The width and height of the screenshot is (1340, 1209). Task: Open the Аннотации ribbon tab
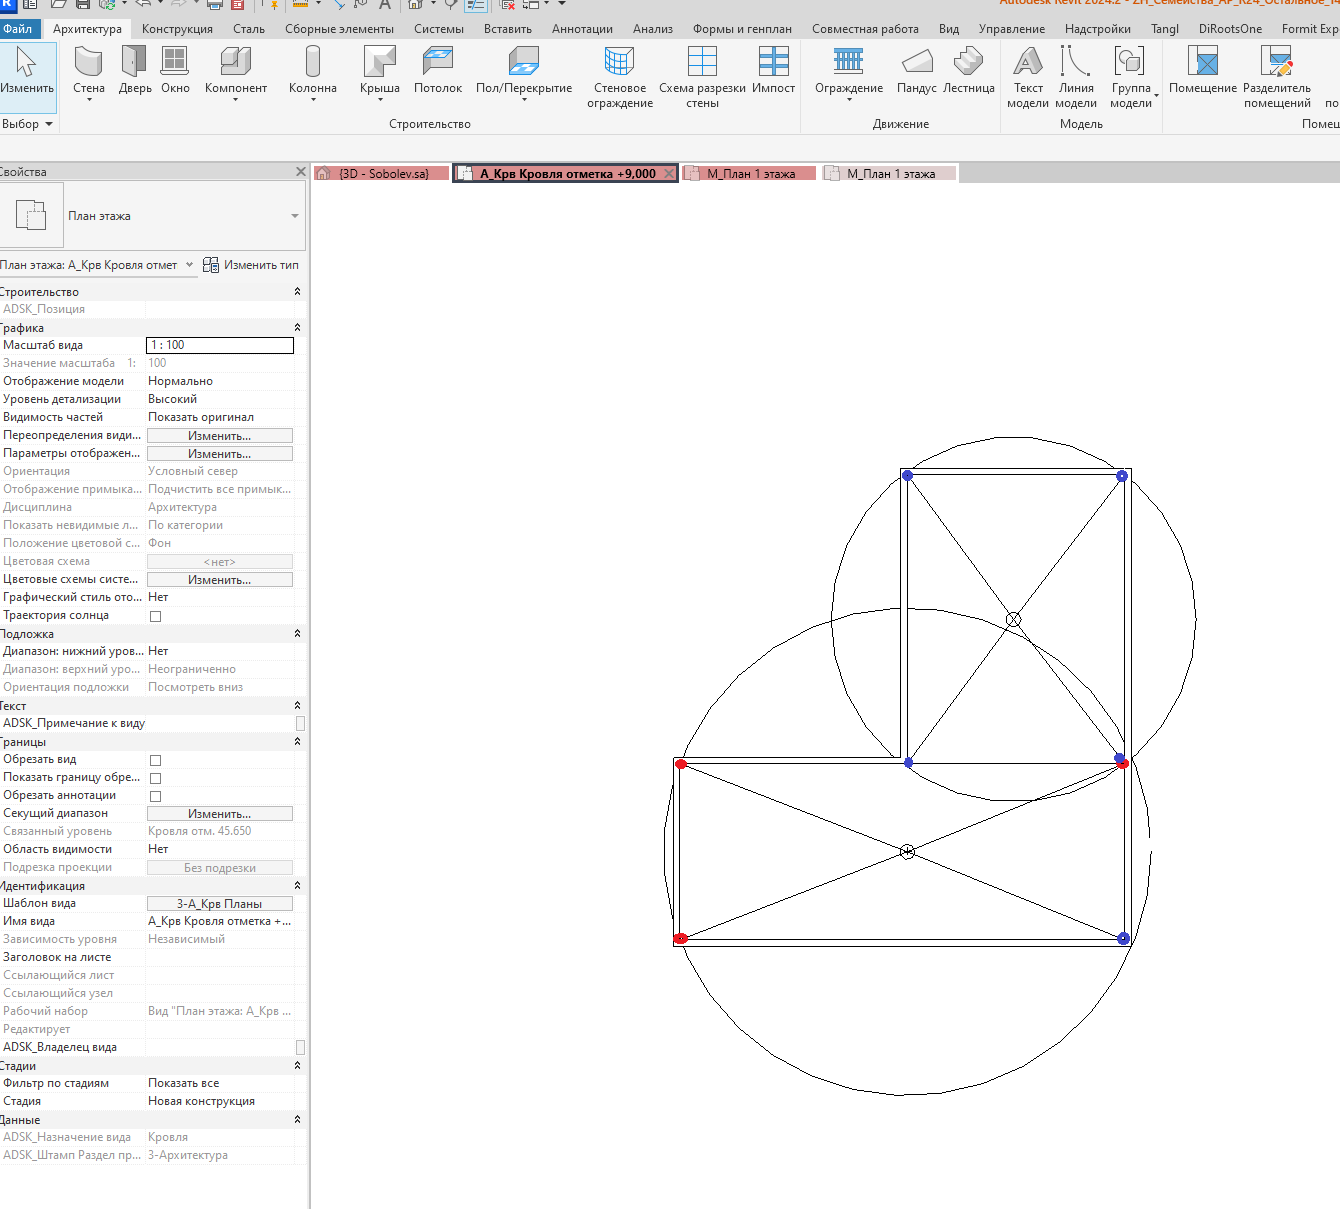(x=582, y=29)
